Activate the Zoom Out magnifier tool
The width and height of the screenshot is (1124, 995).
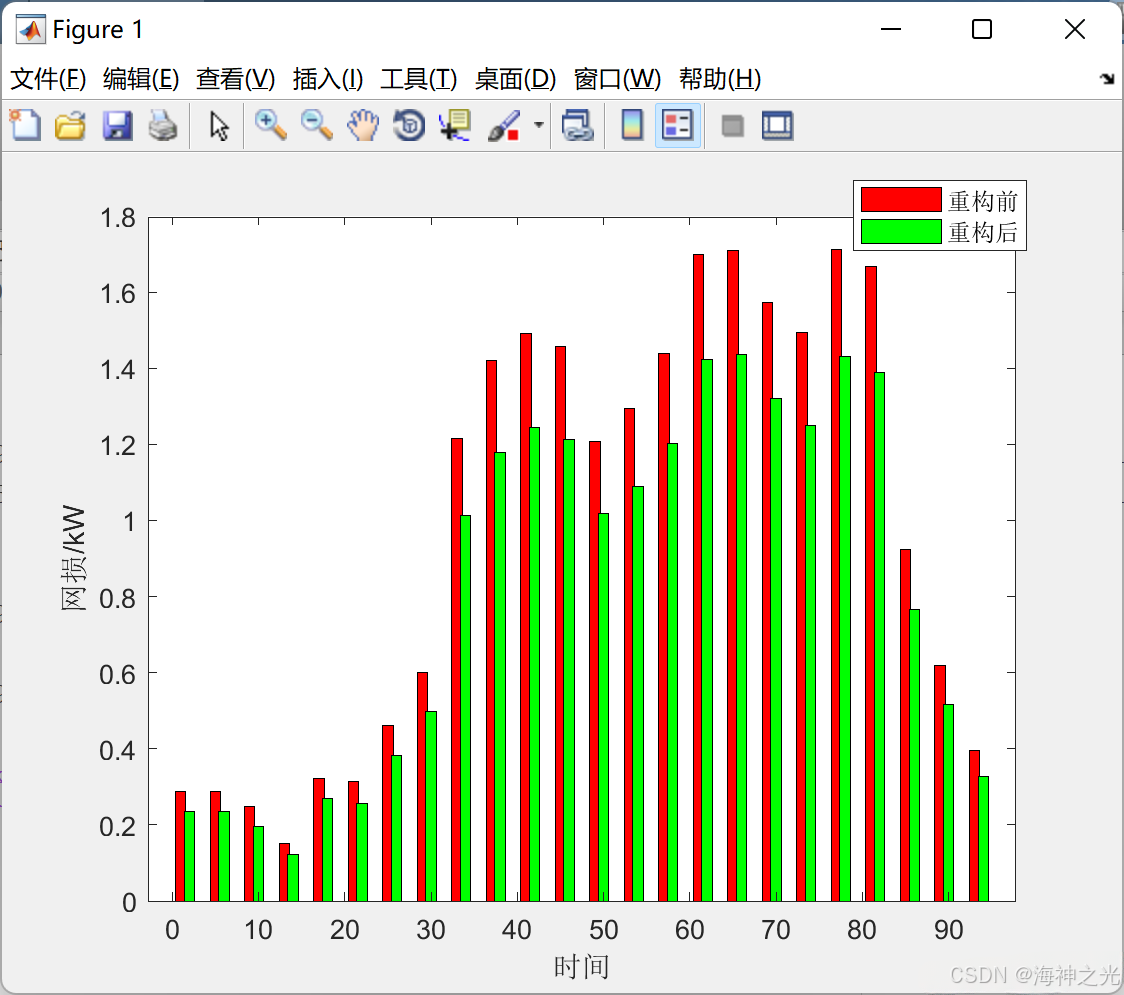pyautogui.click(x=316, y=125)
